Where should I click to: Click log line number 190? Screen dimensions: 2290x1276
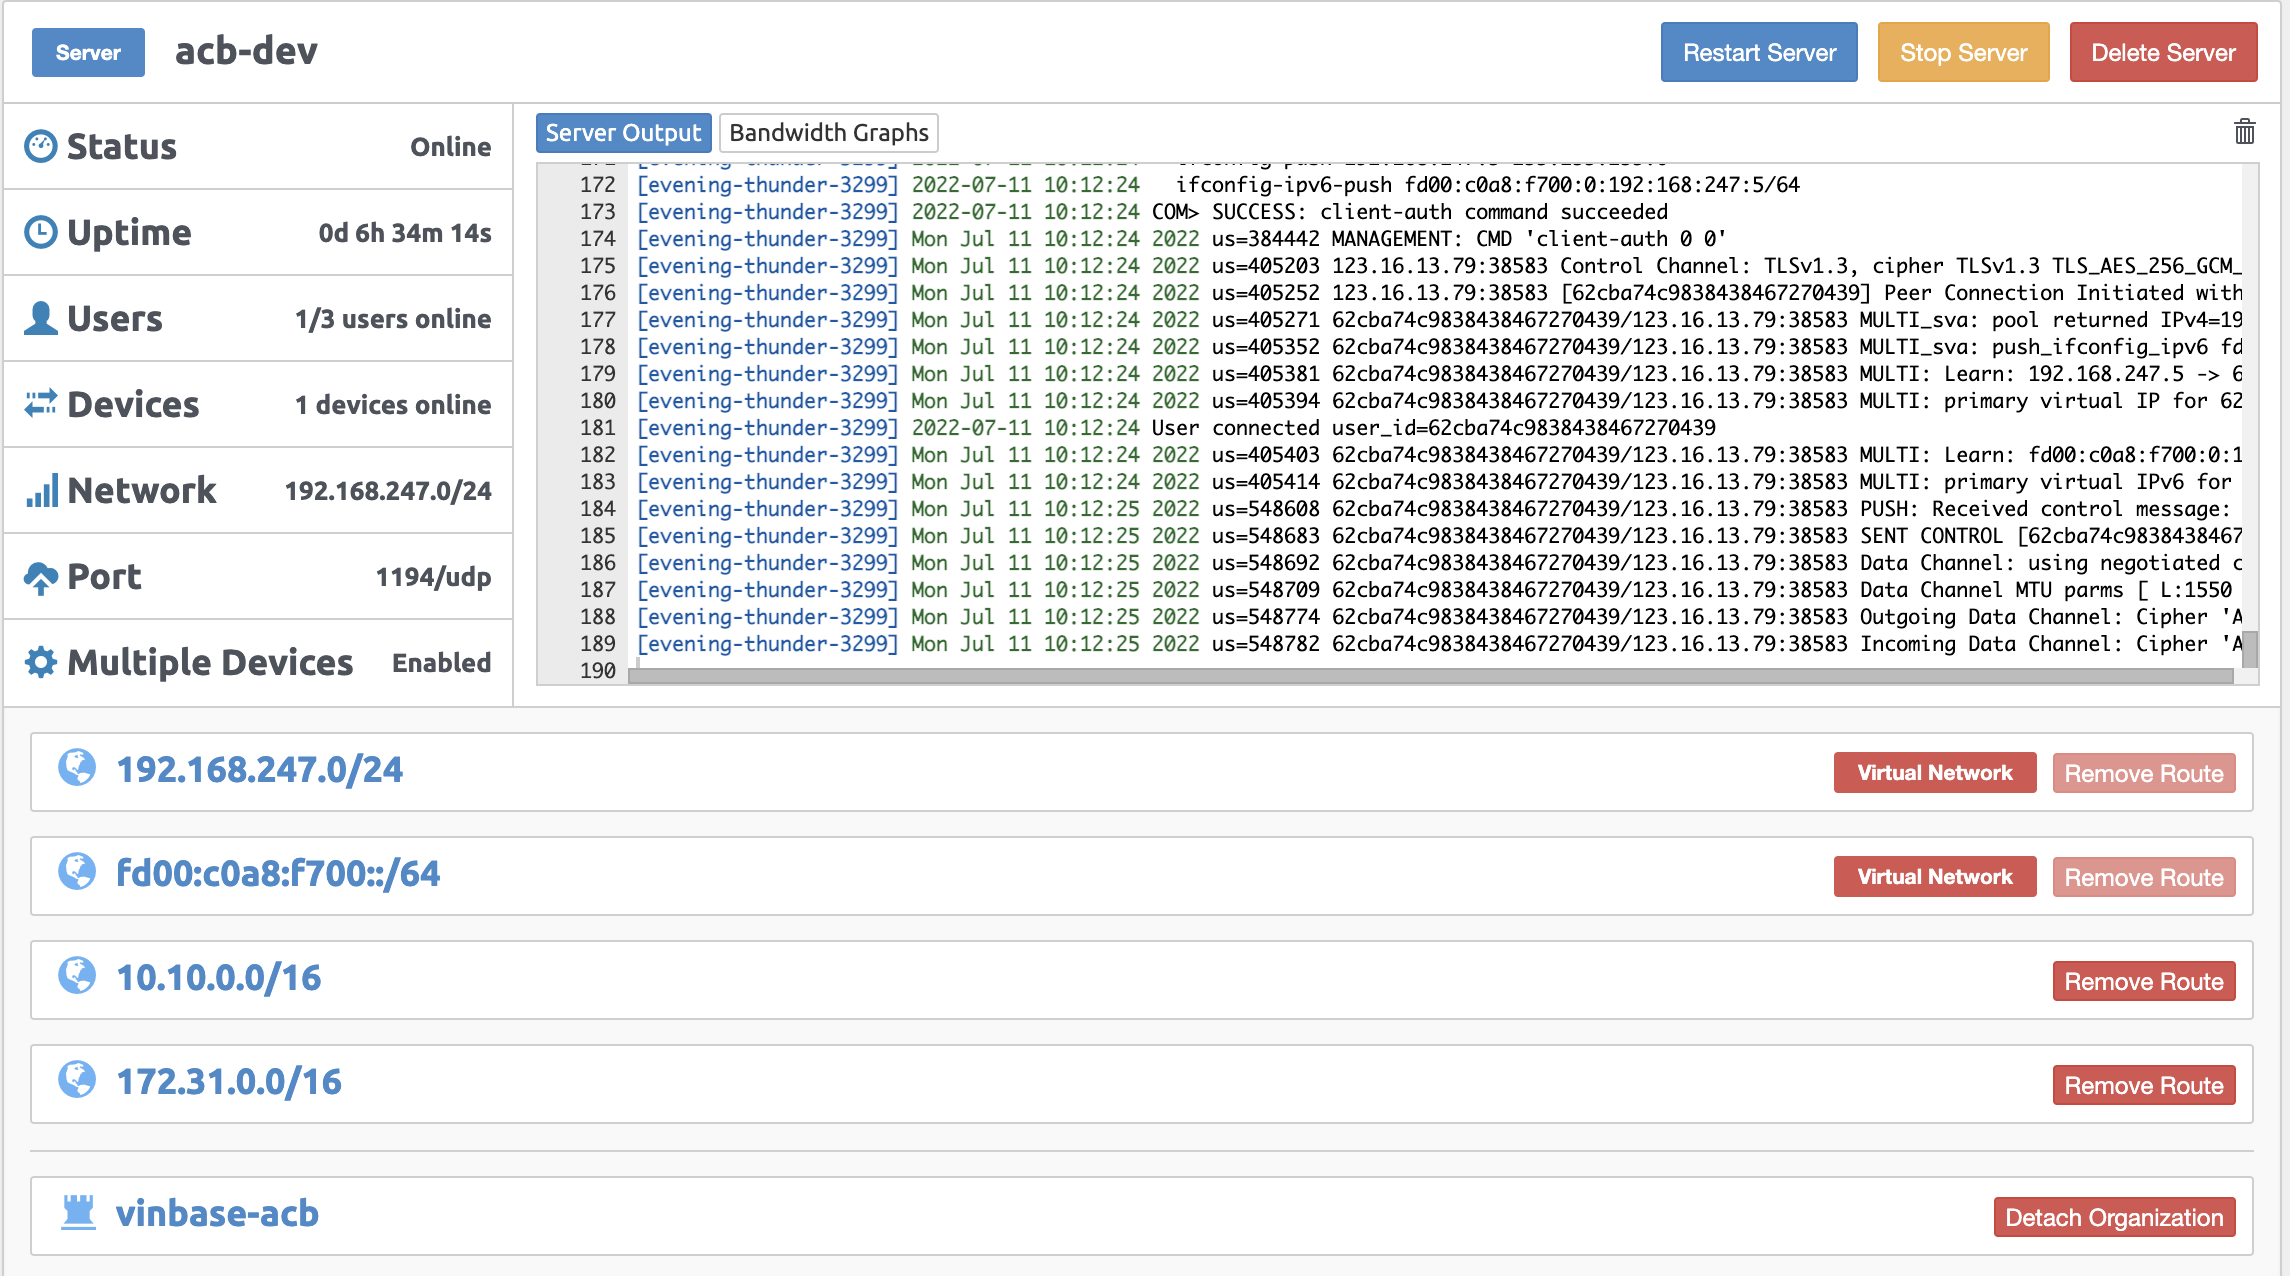click(597, 671)
